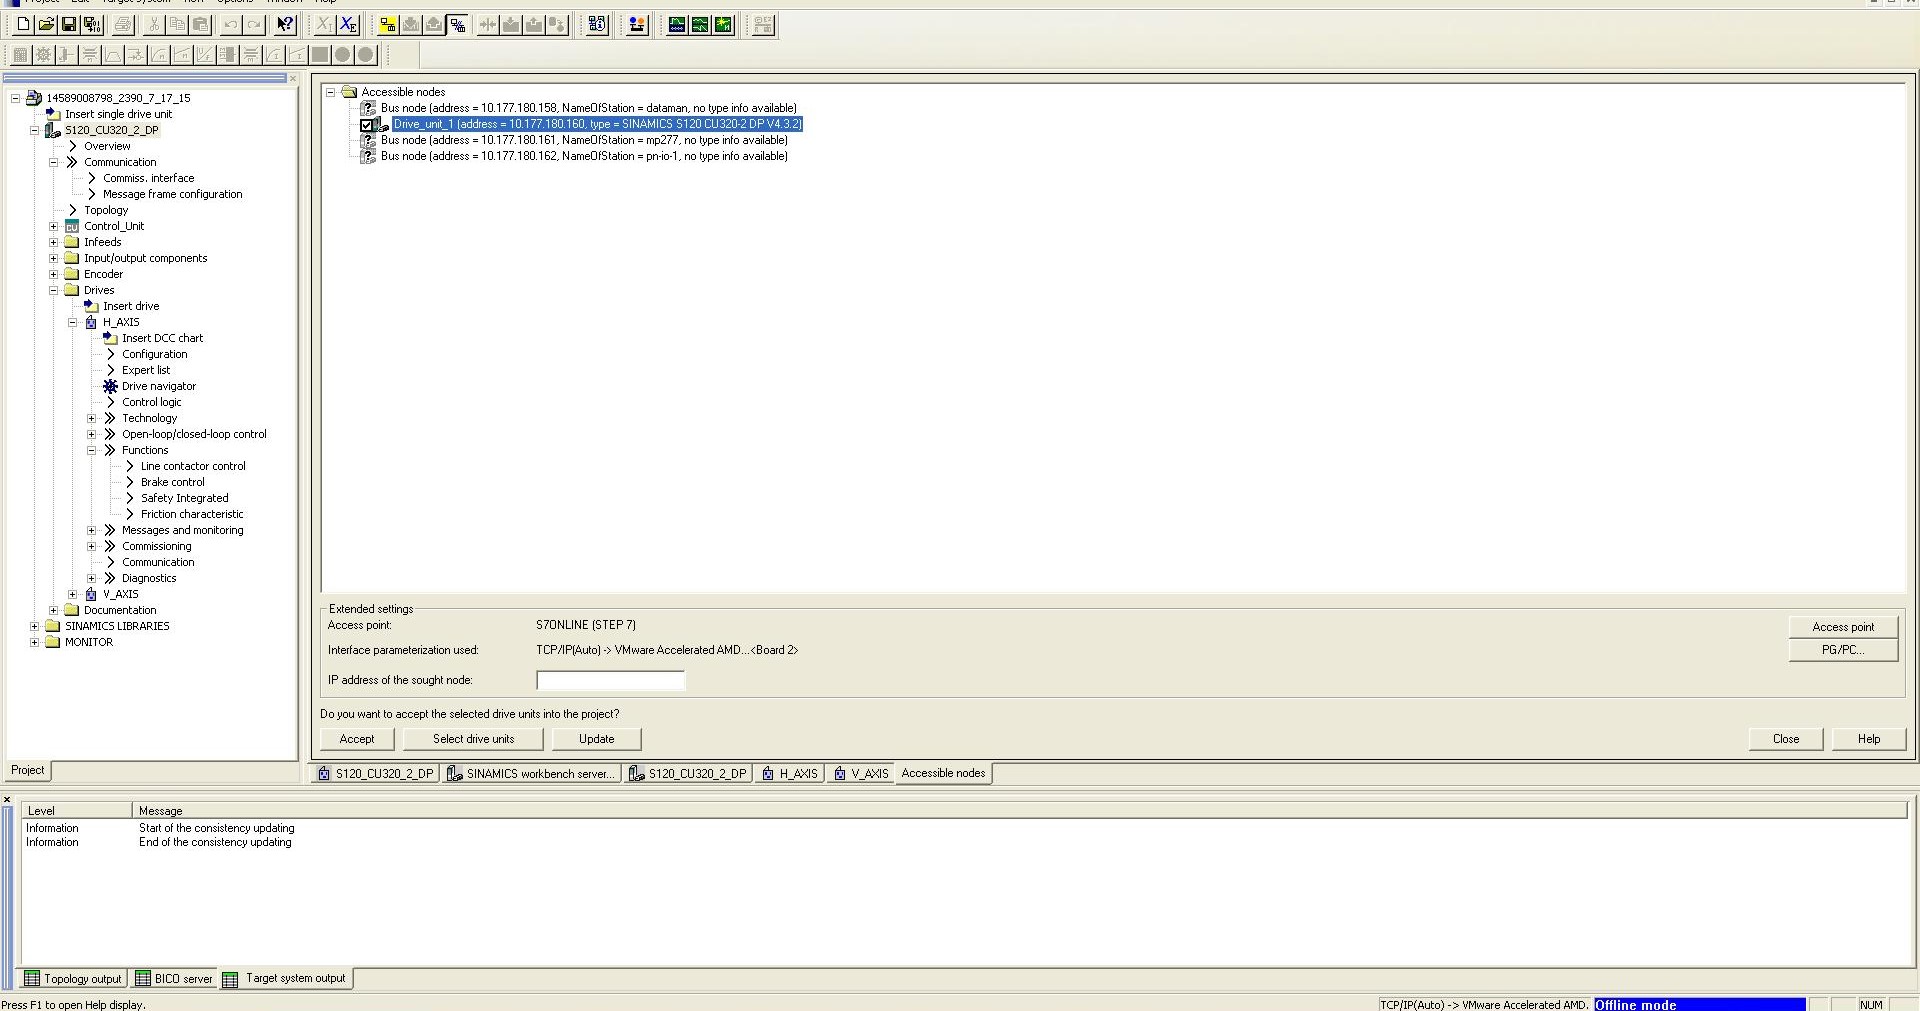Image resolution: width=1920 pixels, height=1011 pixels.
Task: Click the context help arrow-question icon
Action: click(x=285, y=25)
